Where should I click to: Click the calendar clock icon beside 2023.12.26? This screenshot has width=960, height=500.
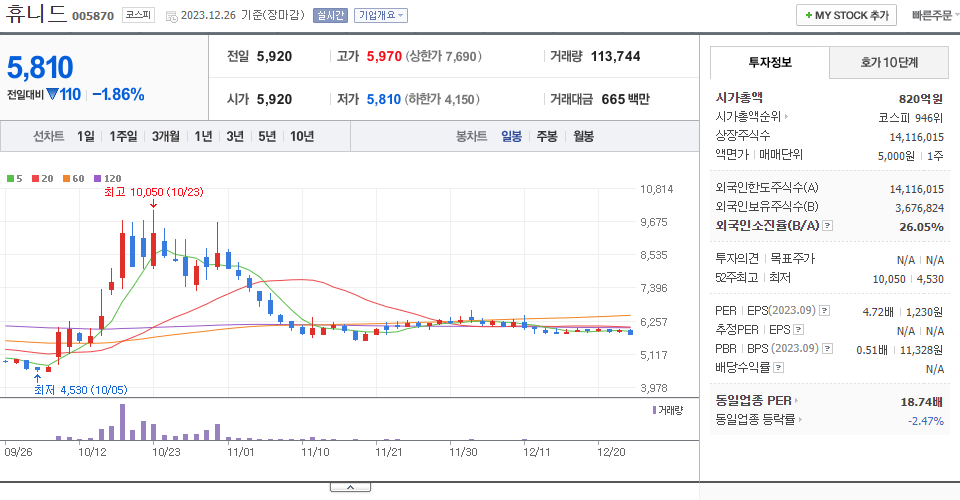pos(171,17)
